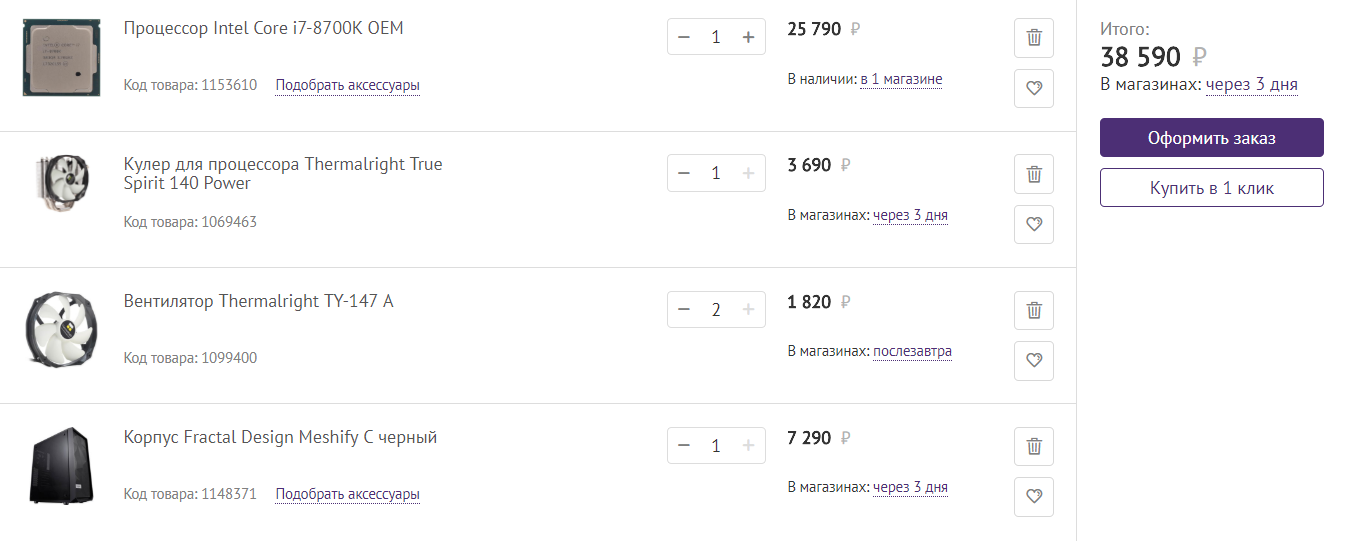Add Thermalright True Spirit cooler to wishlist

point(1034,224)
